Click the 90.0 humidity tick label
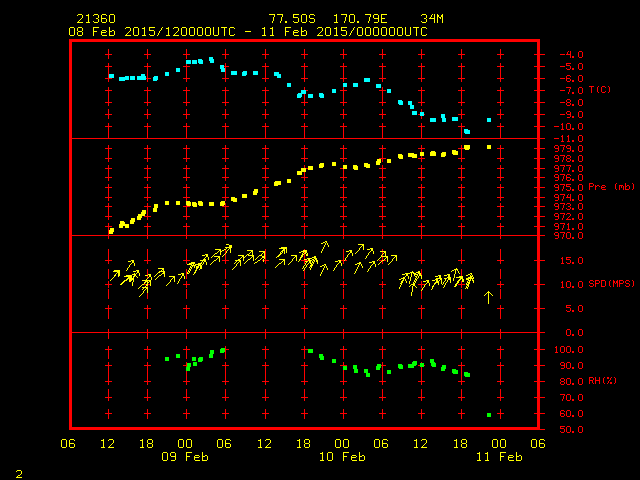This screenshot has height=480, width=640. (571, 365)
